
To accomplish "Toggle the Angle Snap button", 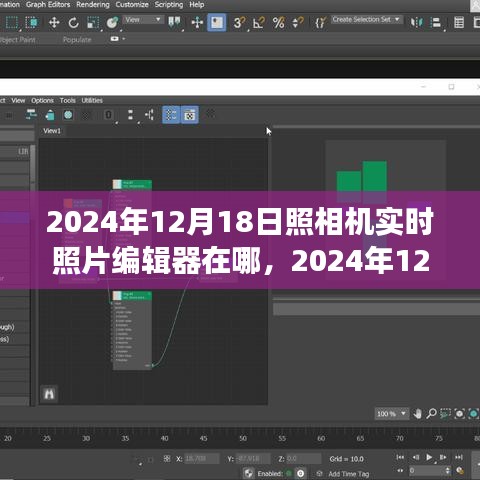I will coord(259,23).
